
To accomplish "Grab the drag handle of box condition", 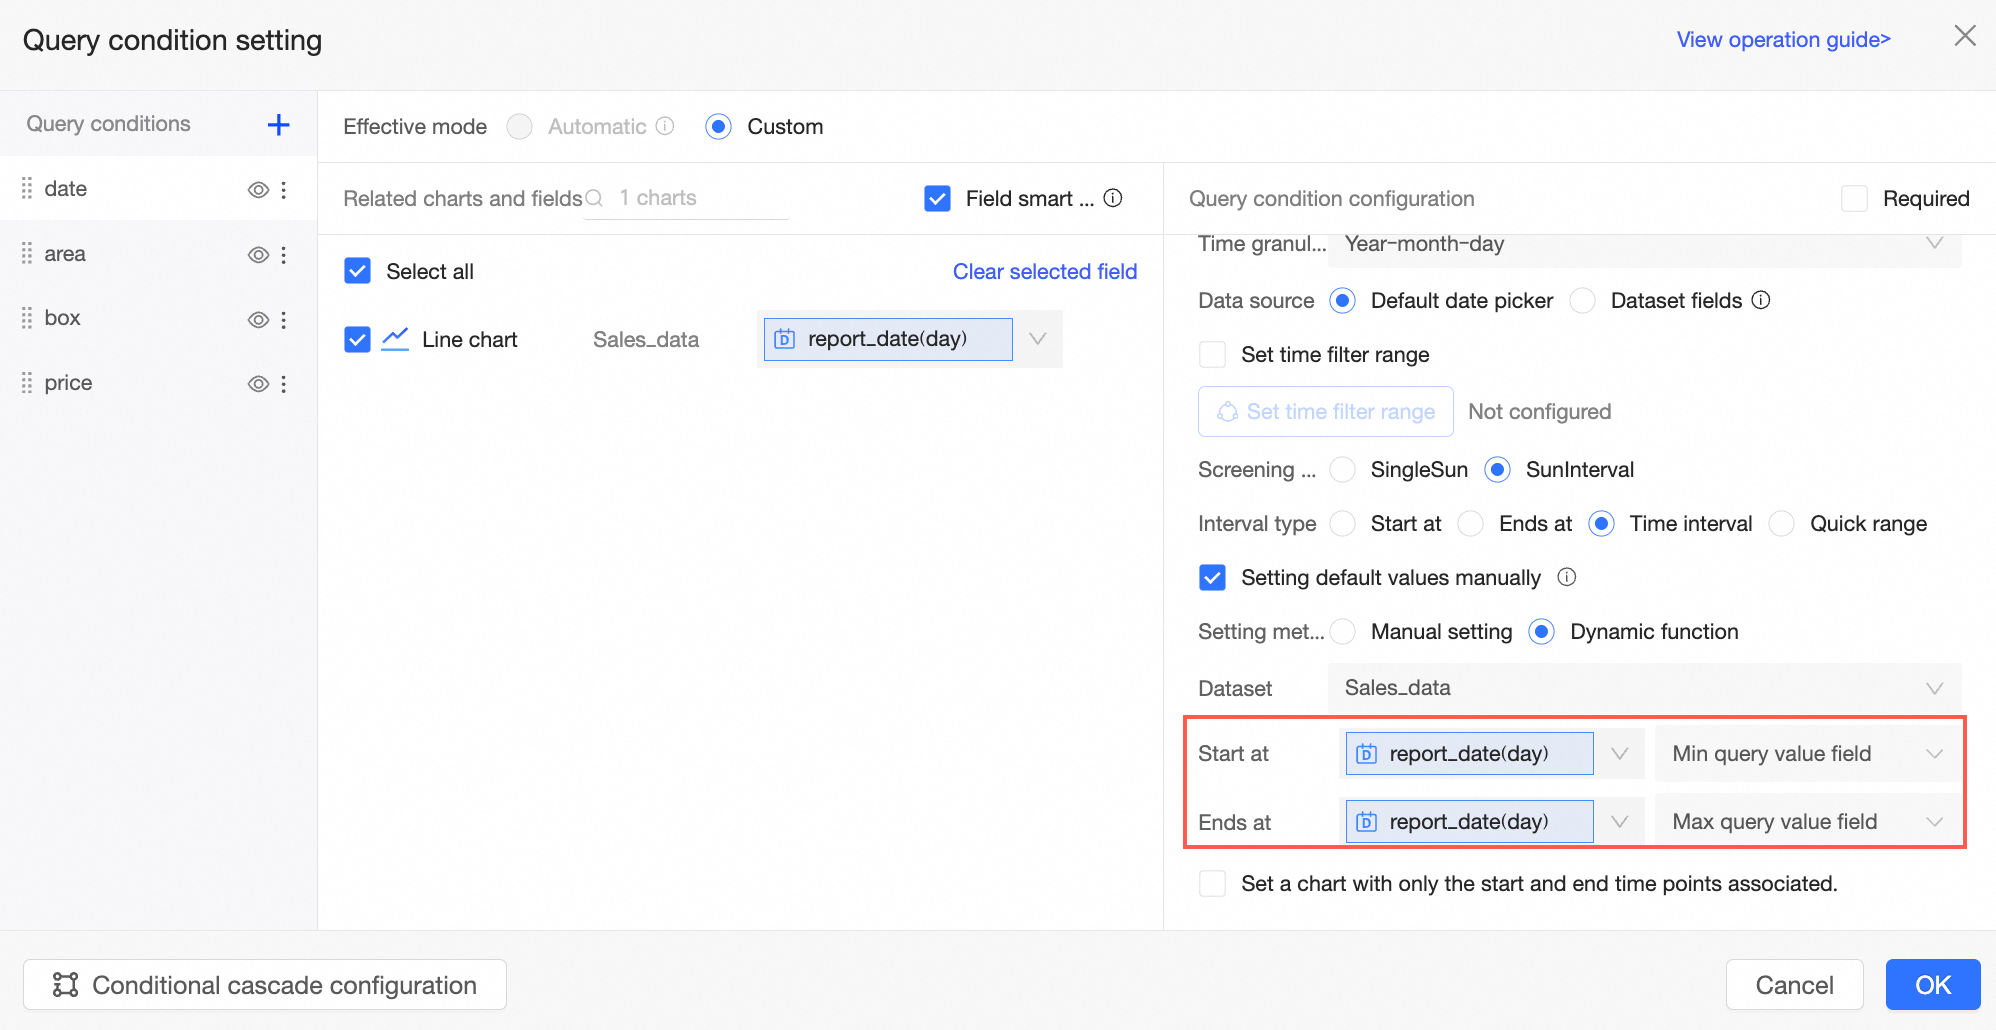I will point(27,318).
